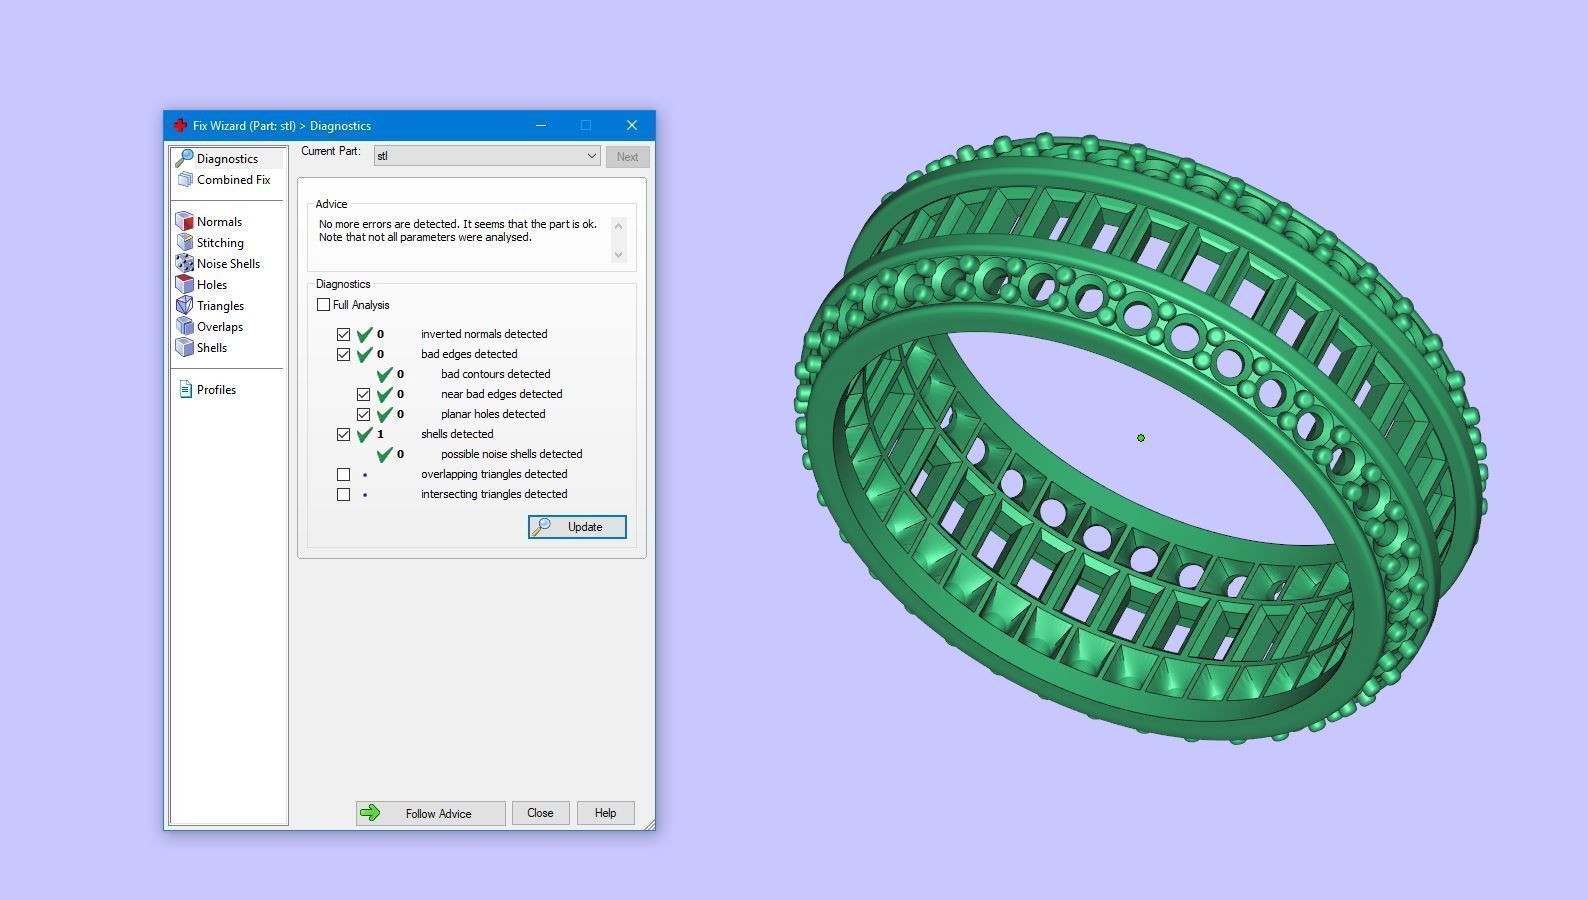This screenshot has height=900, width=1588.
Task: Click the green center point marker in viewport
Action: [x=1141, y=438]
